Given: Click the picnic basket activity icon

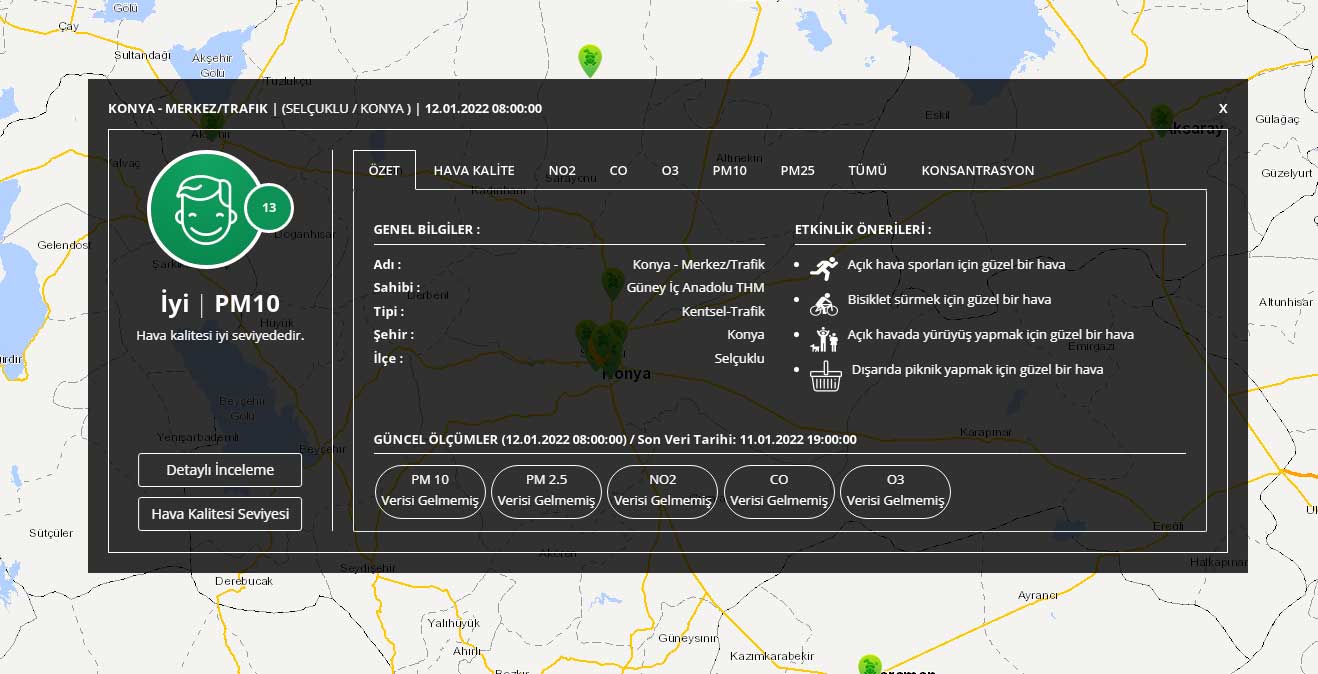Looking at the screenshot, I should (823, 372).
